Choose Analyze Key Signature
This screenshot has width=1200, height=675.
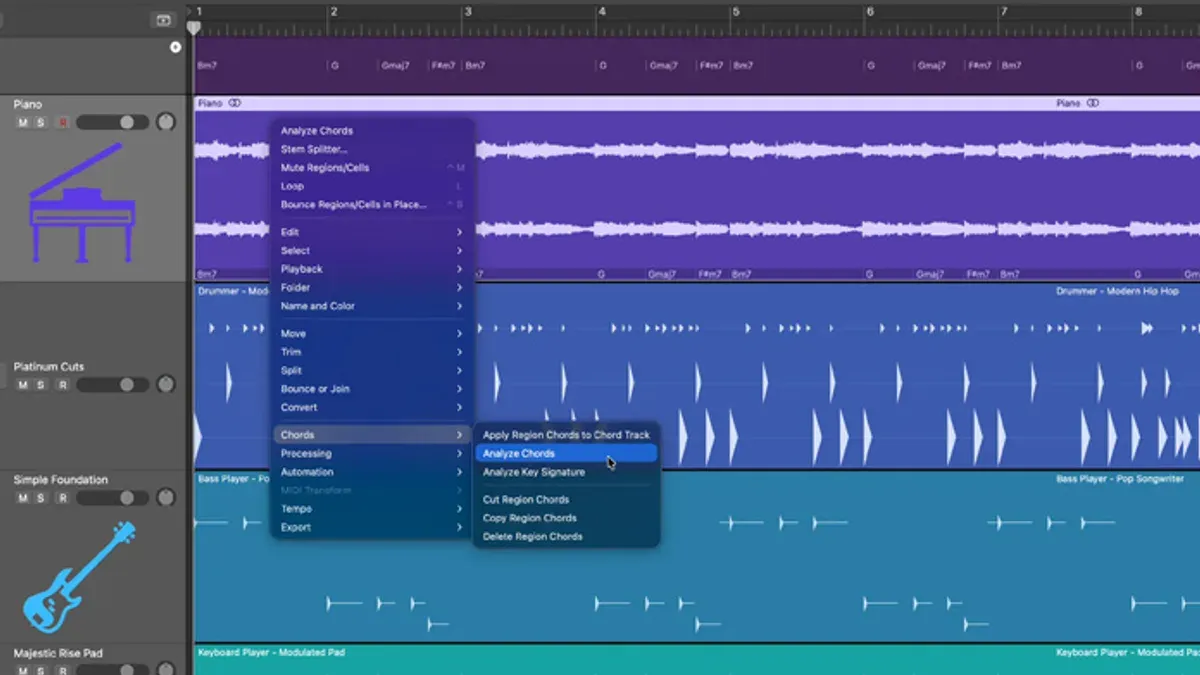[x=566, y=472]
